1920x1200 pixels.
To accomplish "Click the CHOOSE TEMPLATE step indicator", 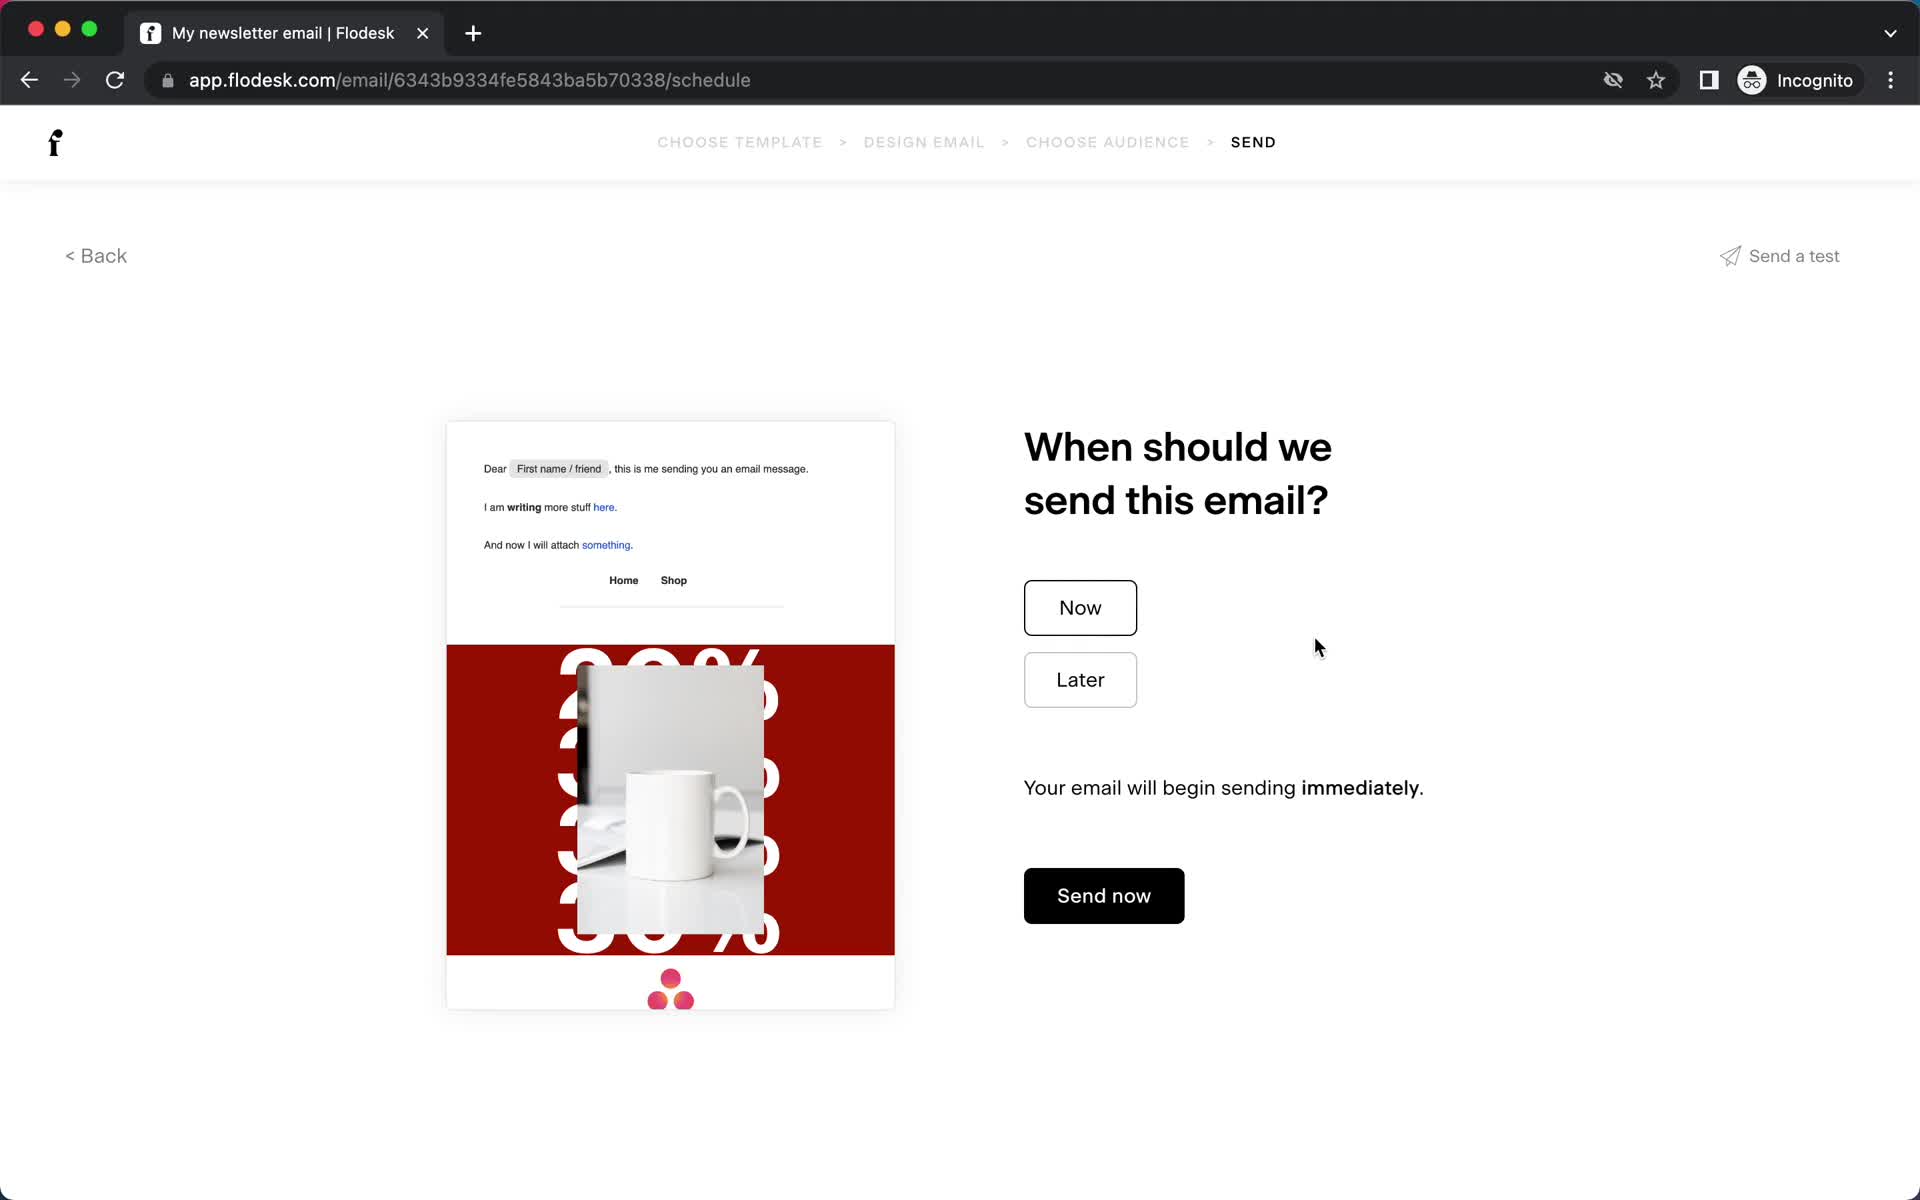I will click(x=740, y=142).
